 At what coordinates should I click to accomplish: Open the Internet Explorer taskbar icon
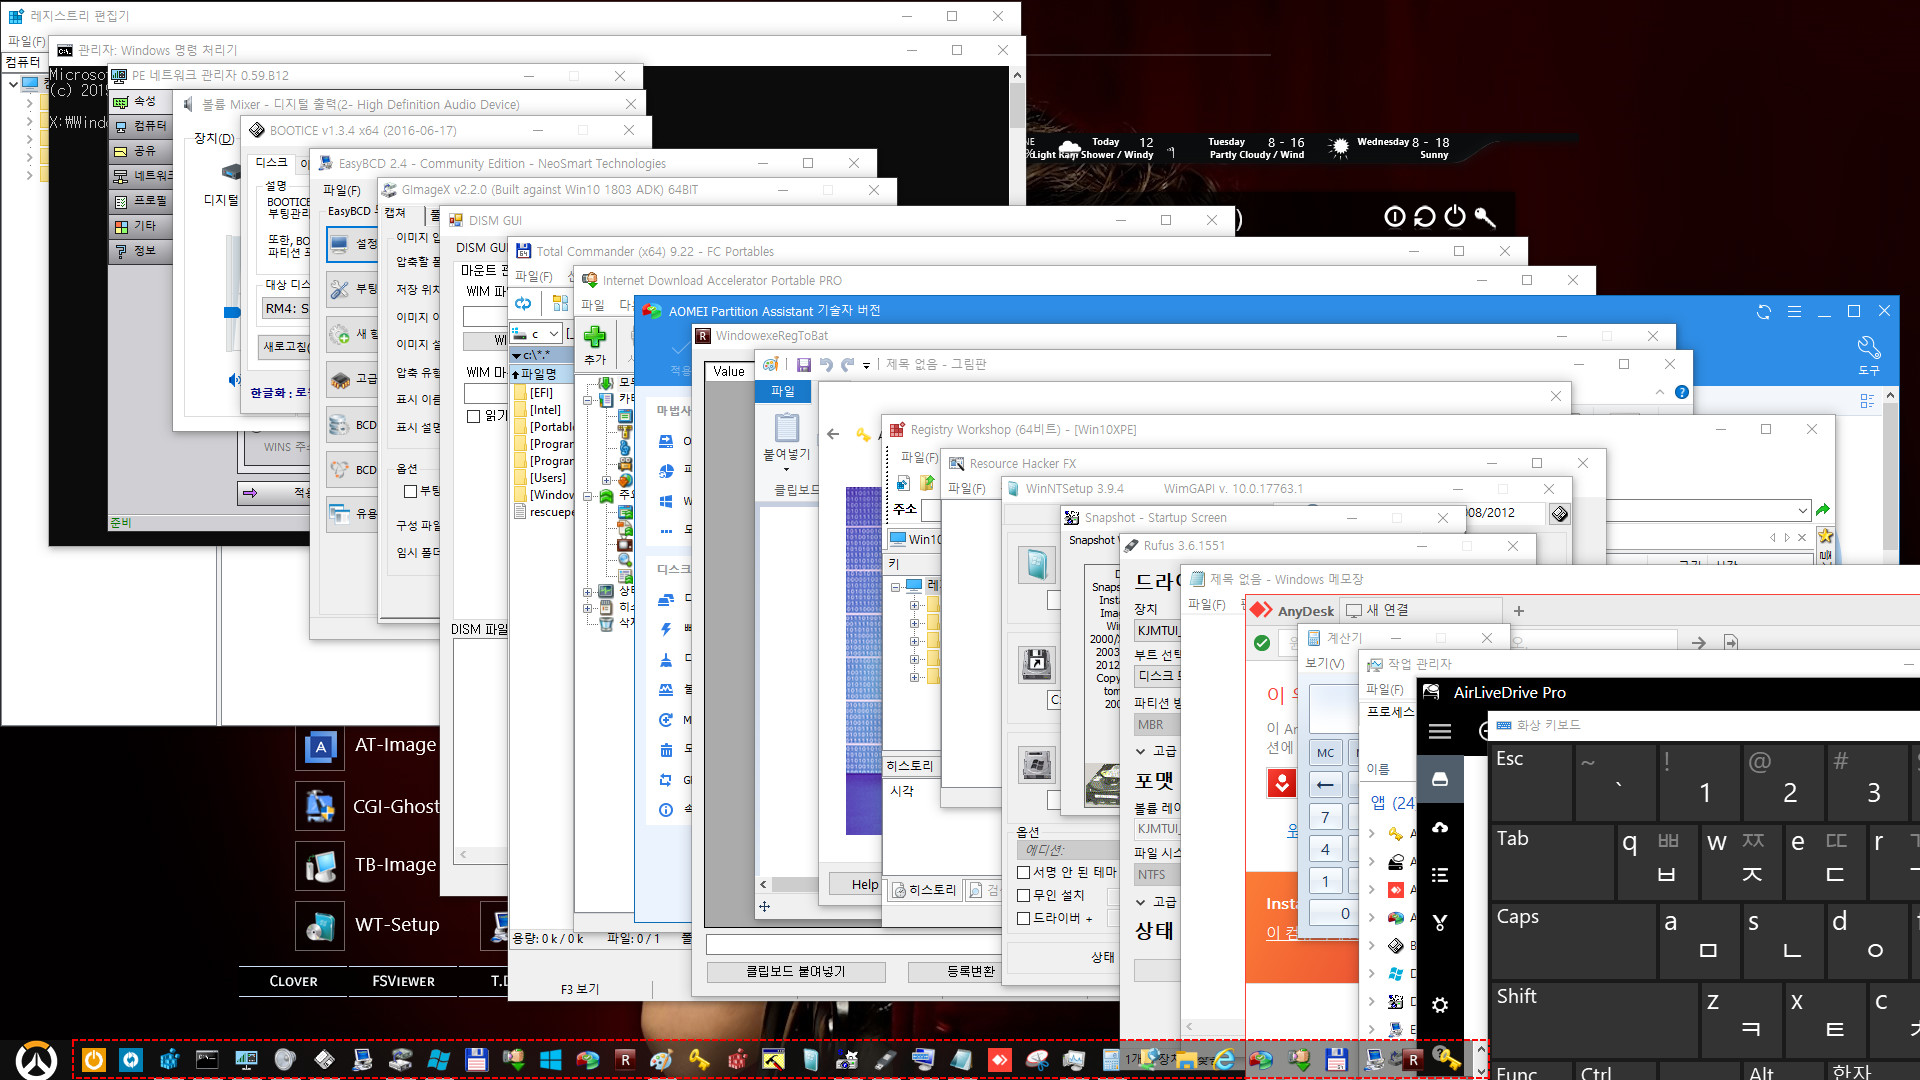coord(1224,1060)
